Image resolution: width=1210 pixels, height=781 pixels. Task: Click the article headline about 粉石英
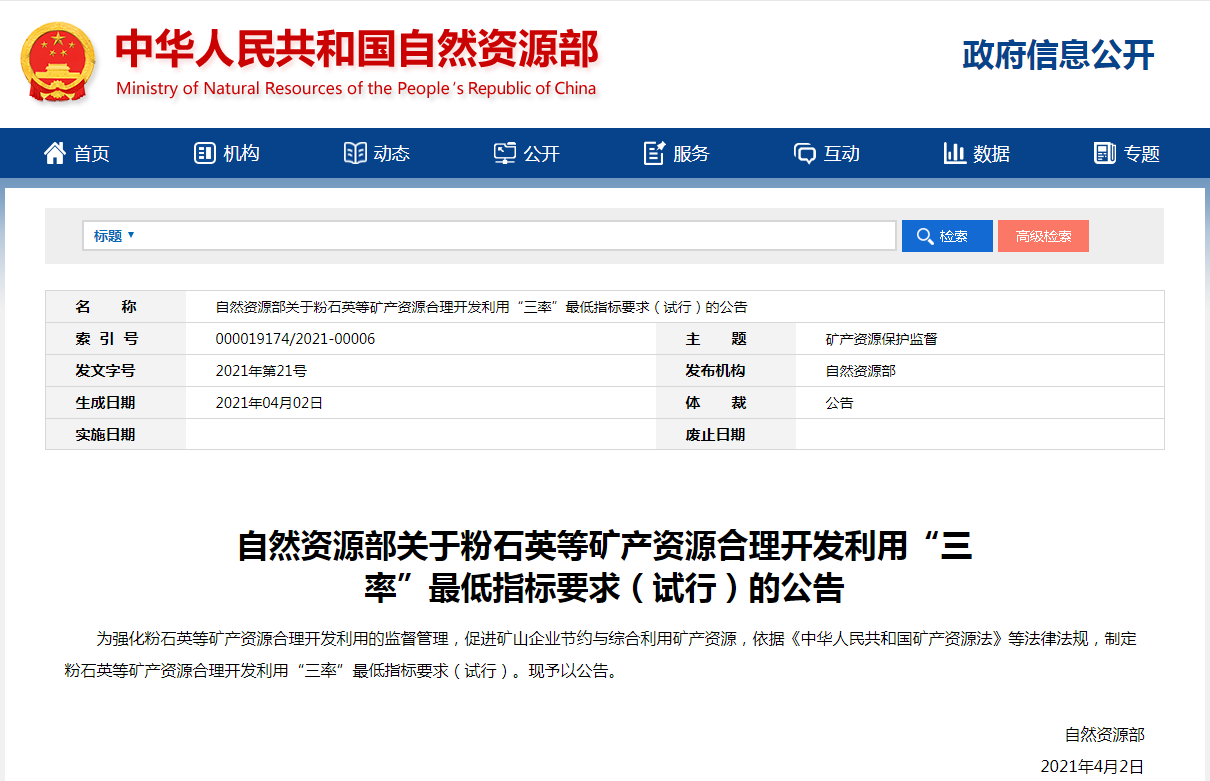(604, 567)
